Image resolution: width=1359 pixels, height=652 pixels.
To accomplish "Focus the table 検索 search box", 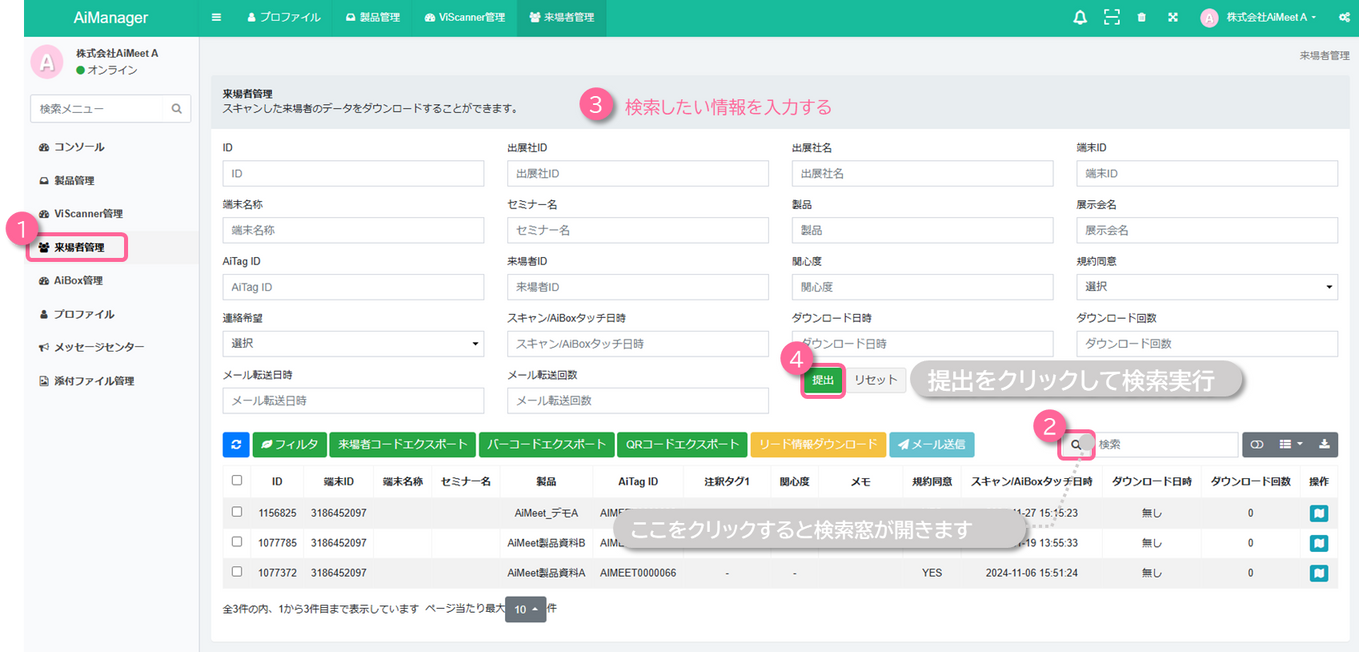I will 1165,445.
